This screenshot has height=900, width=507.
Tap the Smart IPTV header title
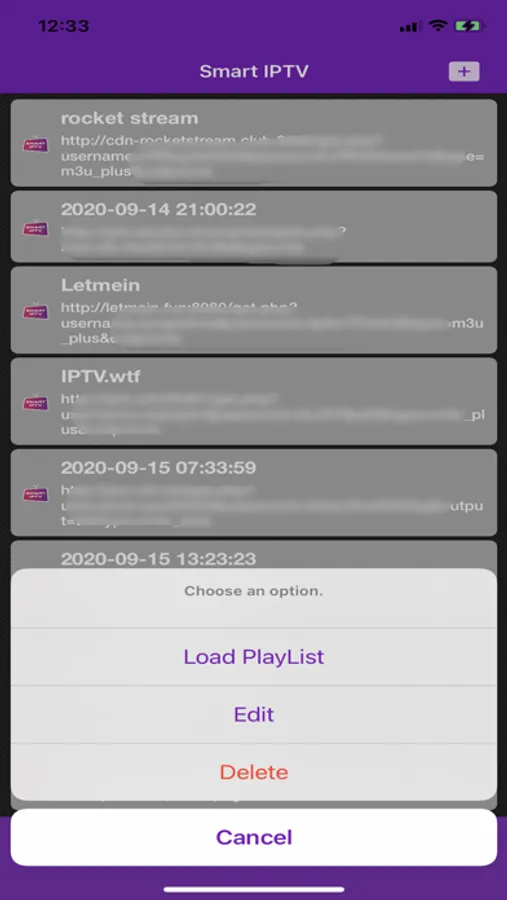coord(254,72)
